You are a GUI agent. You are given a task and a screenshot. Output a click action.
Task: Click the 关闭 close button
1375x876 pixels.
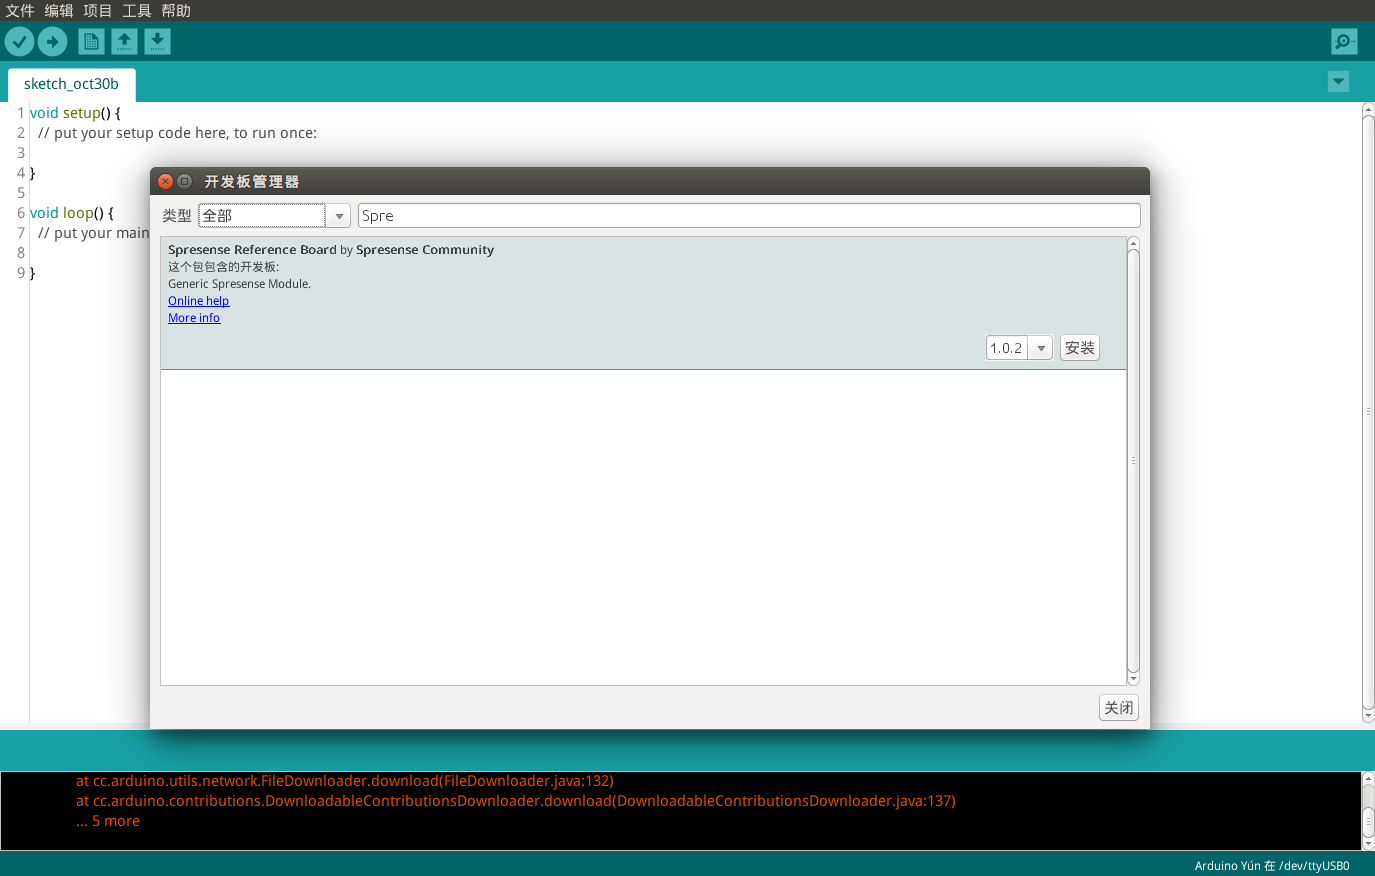coord(1118,708)
